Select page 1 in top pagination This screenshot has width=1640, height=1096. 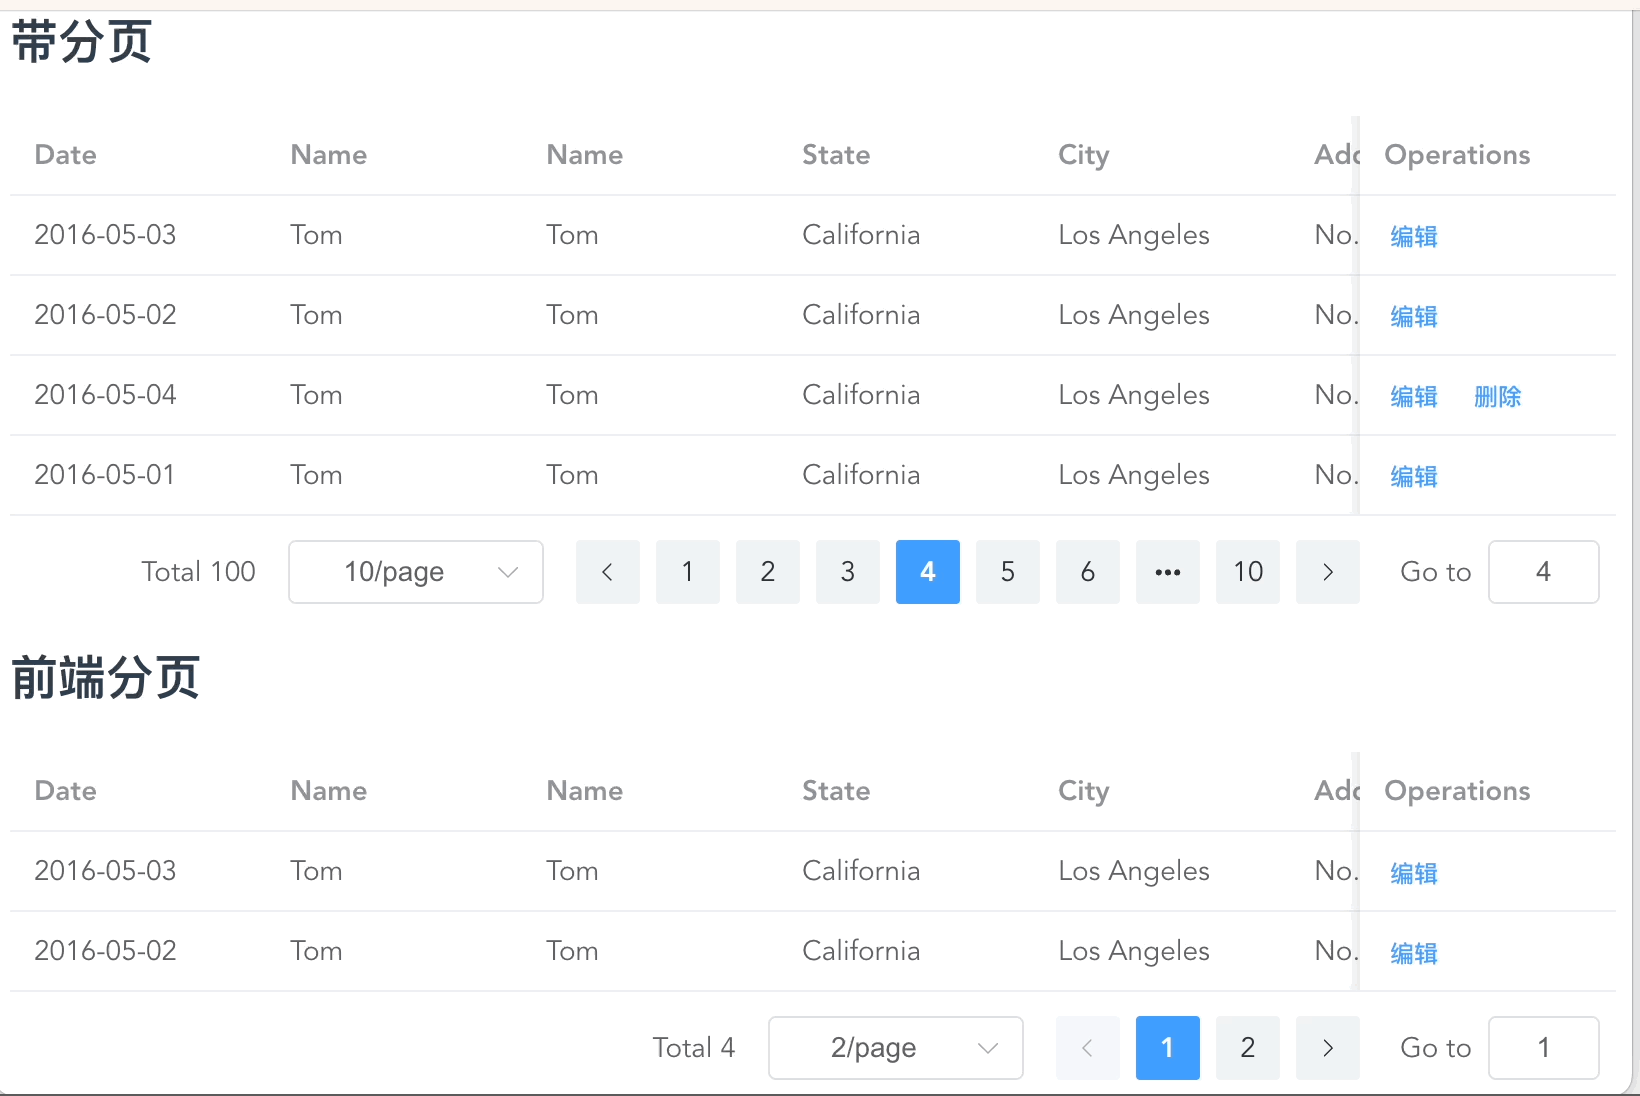tap(687, 572)
